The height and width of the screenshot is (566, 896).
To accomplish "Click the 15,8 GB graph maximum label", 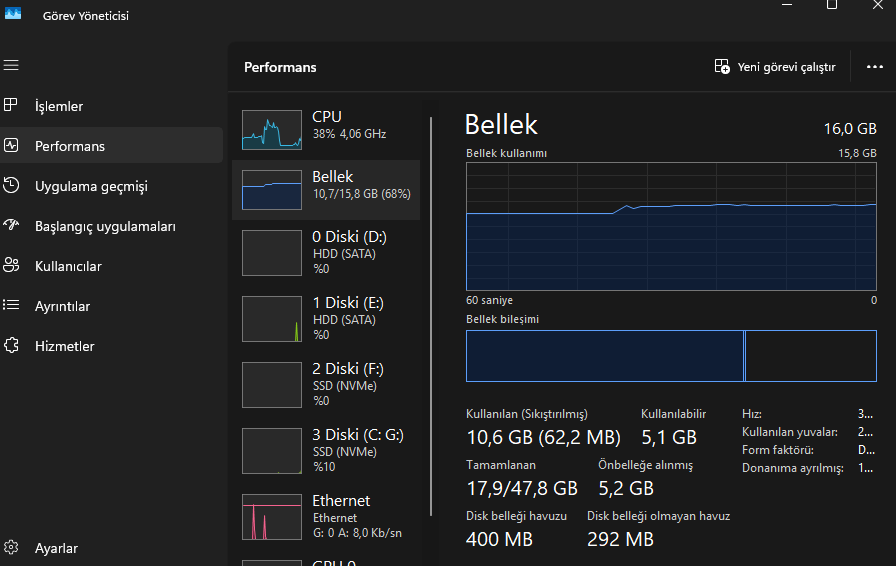I will coord(857,153).
